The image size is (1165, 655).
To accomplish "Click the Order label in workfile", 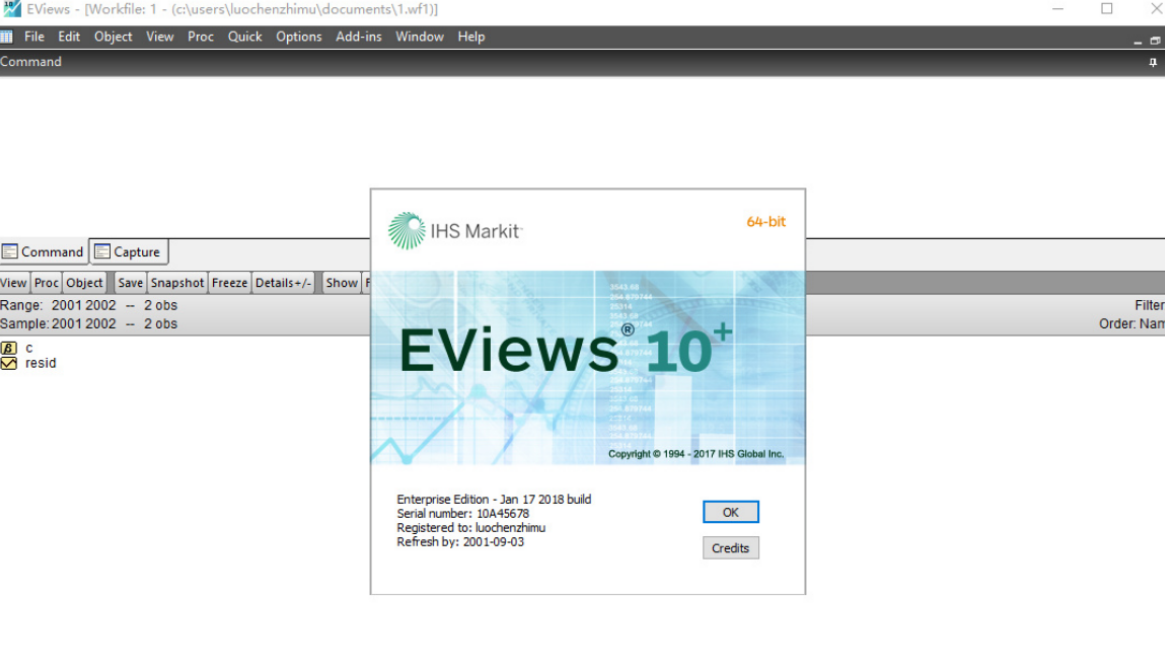I will (1132, 324).
